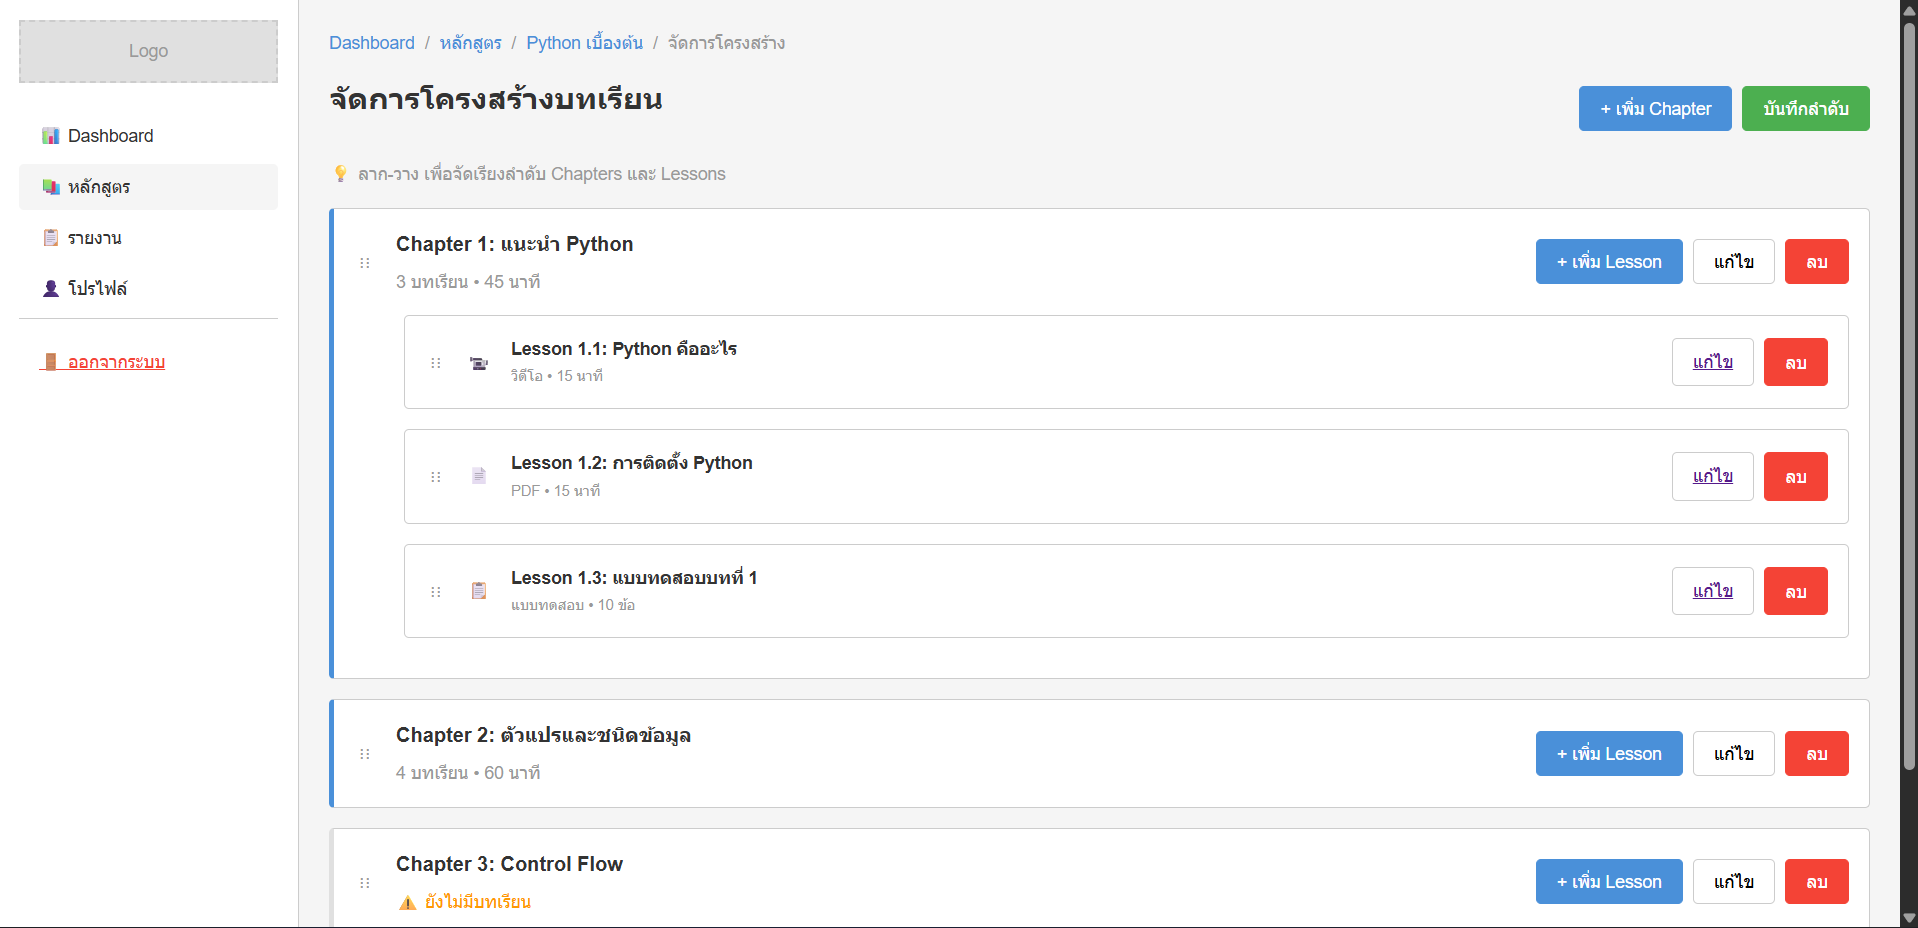Click แก้ไข edit button for Chapter 1

coord(1733,261)
